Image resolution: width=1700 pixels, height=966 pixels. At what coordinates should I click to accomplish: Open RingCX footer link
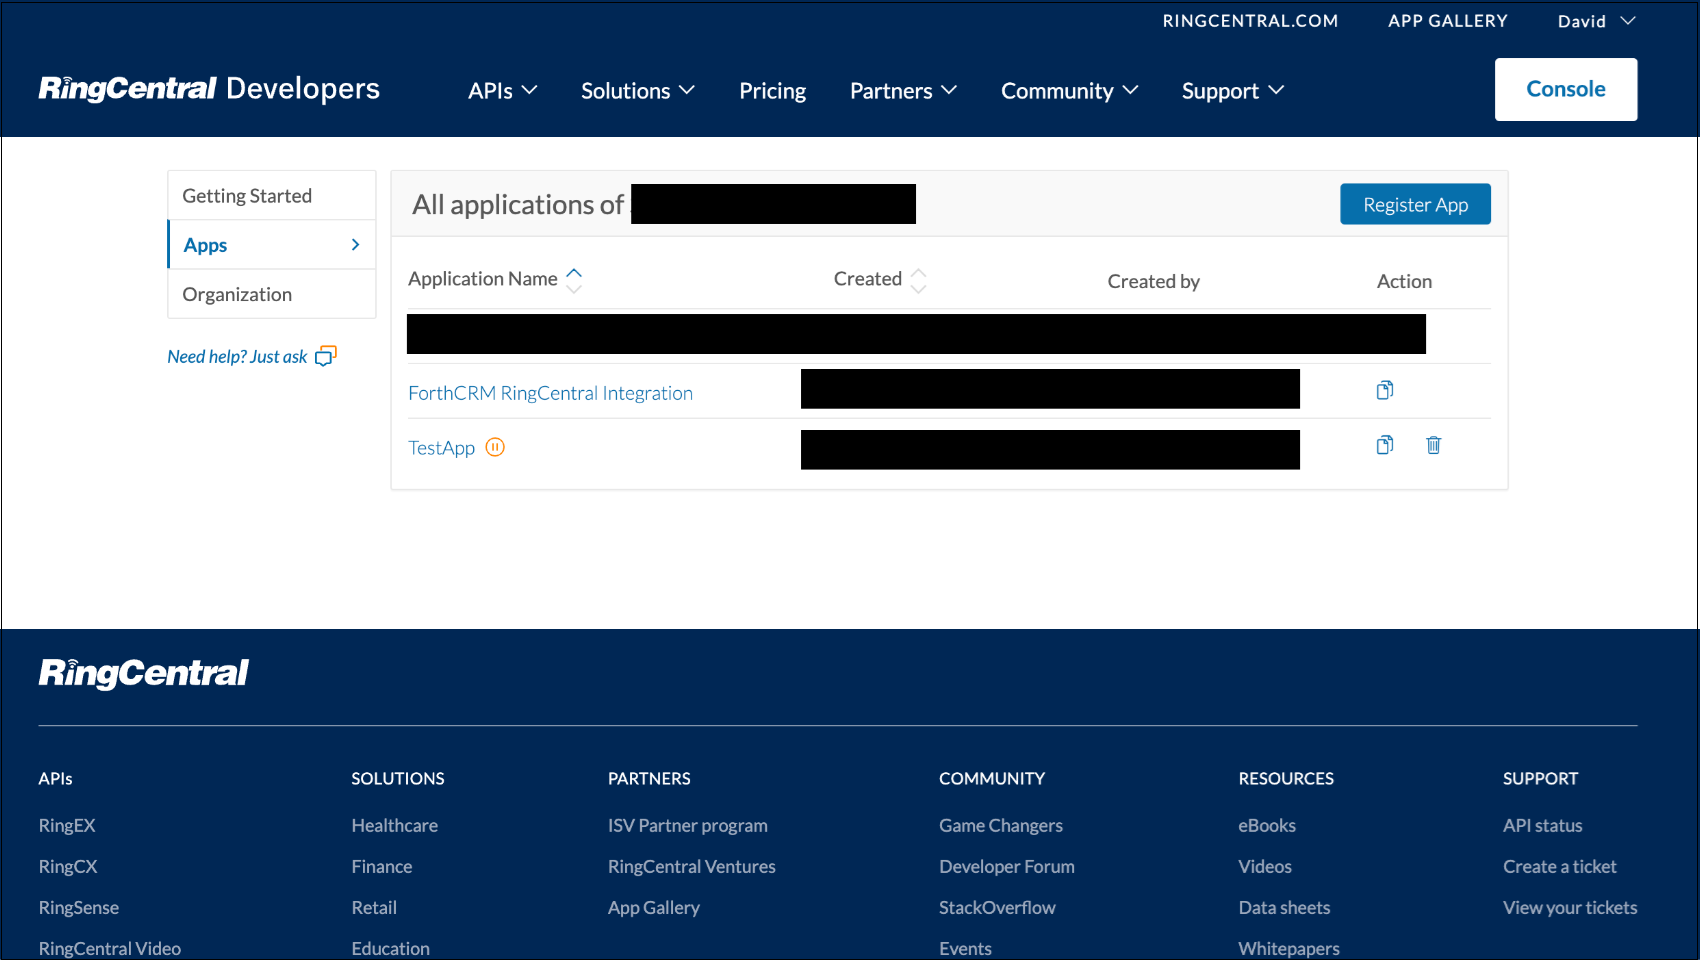tap(68, 866)
